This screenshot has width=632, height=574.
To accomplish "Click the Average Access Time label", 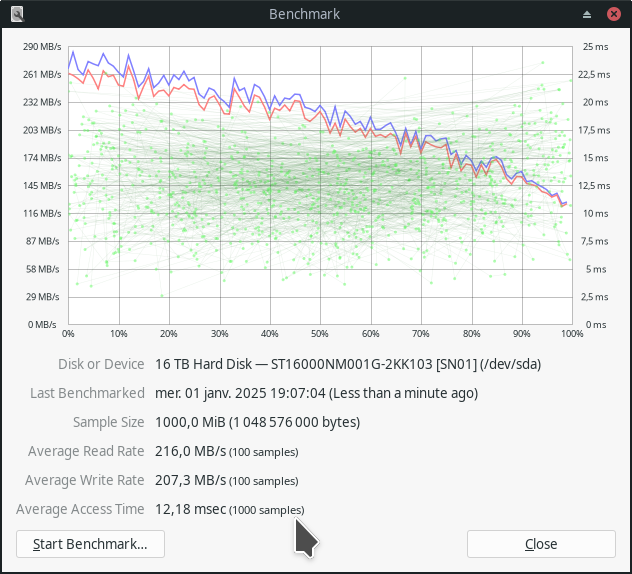I will pos(80,509).
